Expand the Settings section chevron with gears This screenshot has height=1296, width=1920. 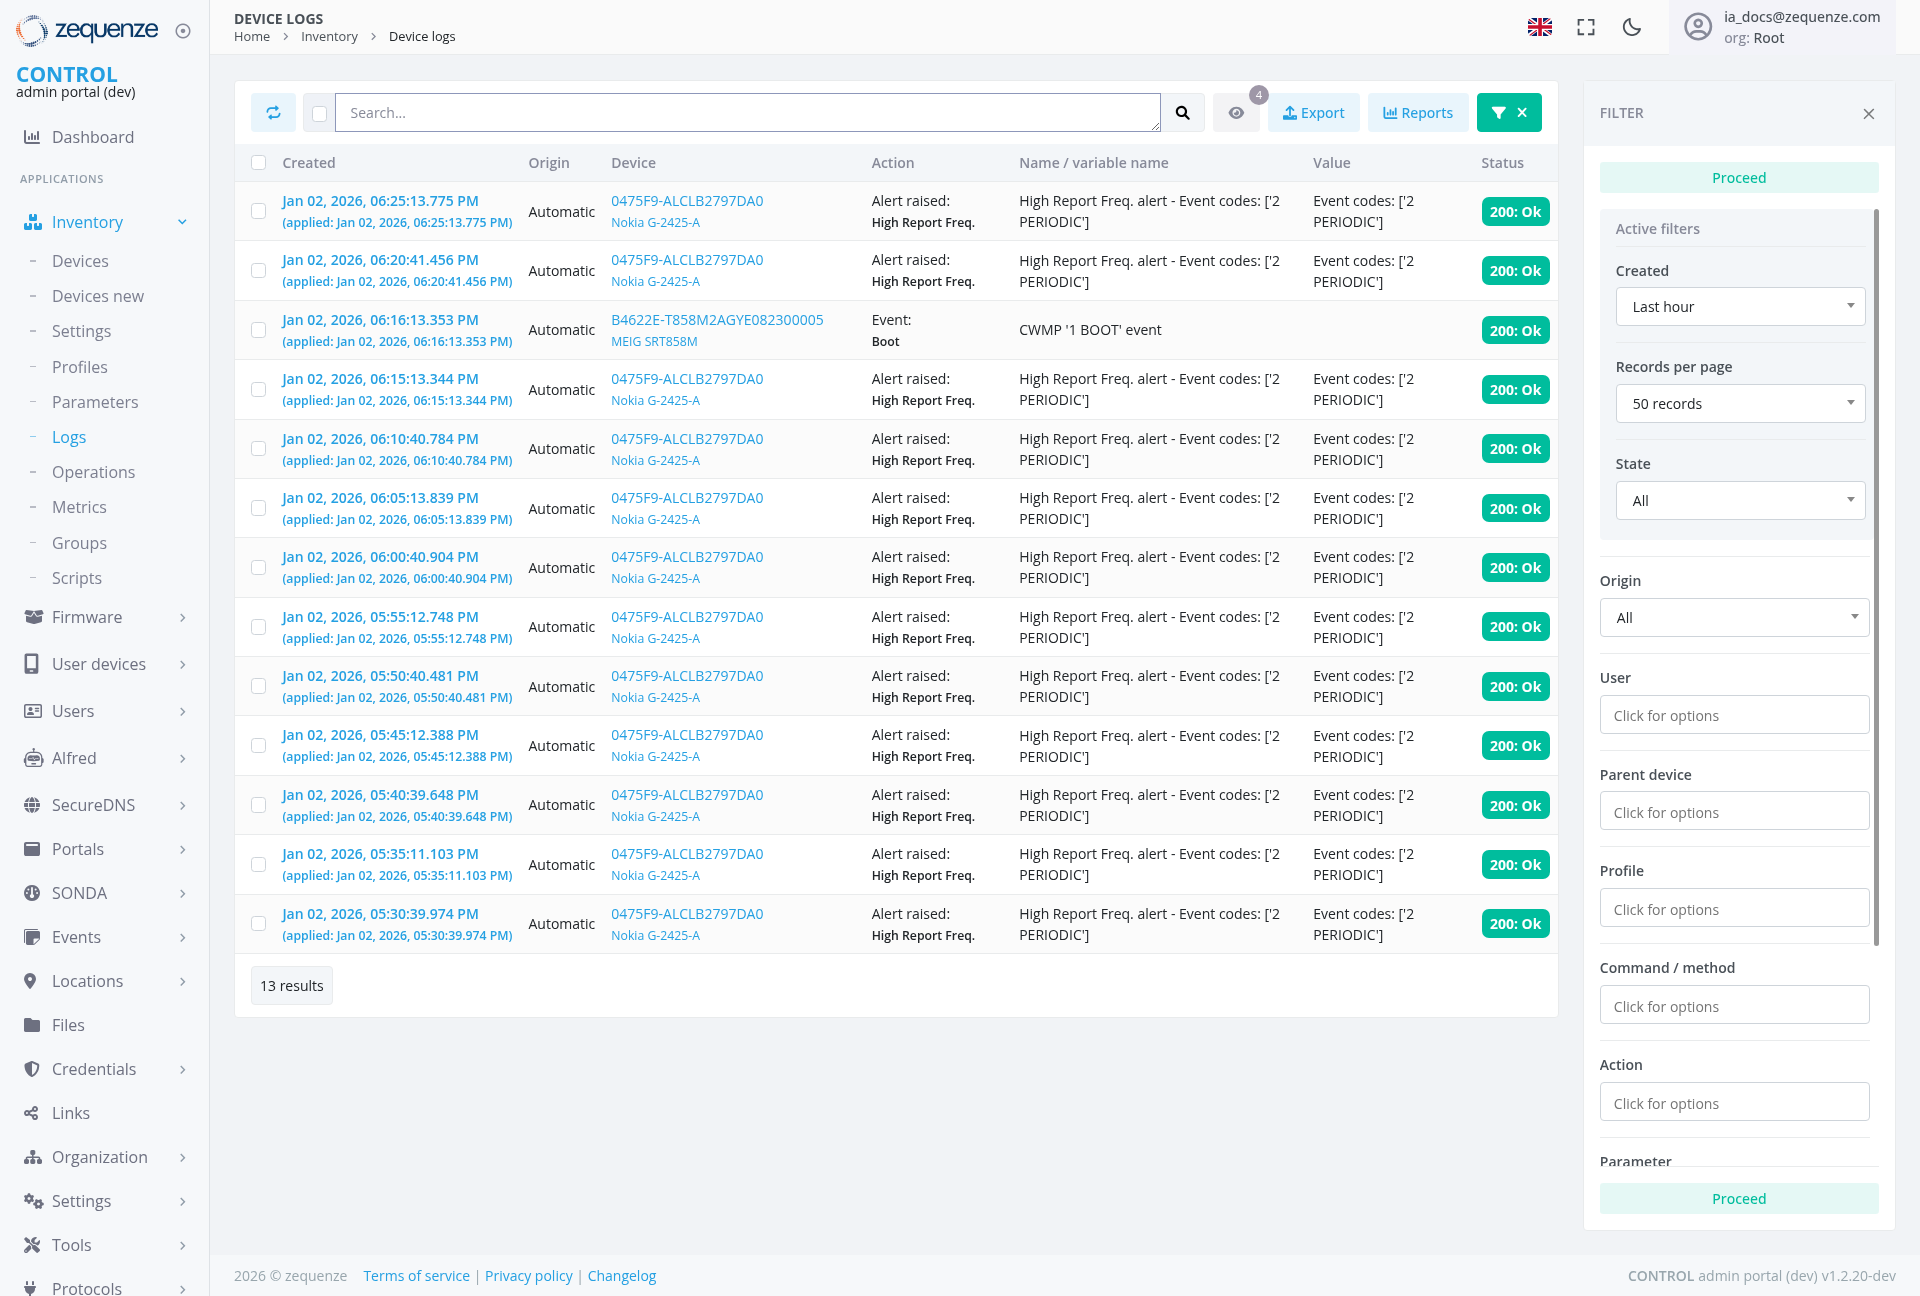point(182,1201)
